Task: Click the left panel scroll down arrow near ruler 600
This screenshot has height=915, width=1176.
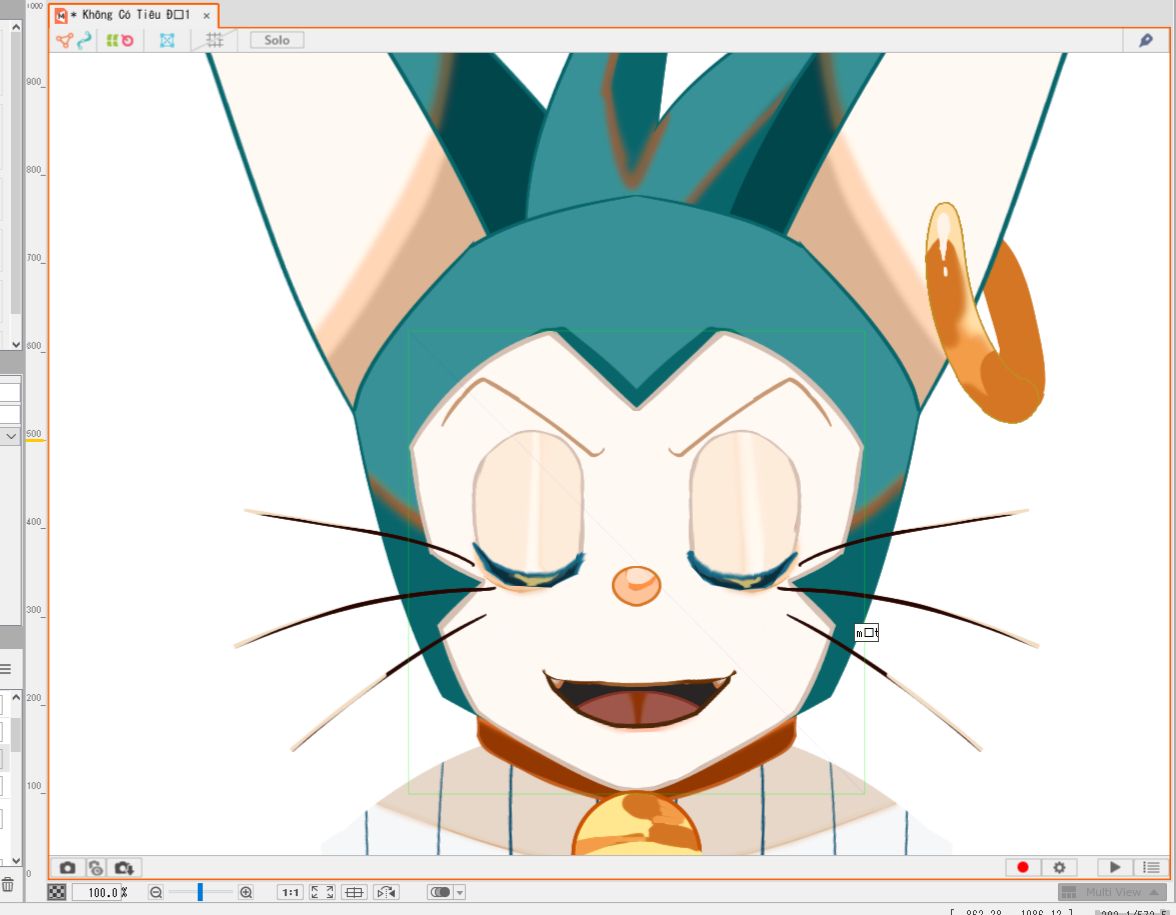Action: 16,344
